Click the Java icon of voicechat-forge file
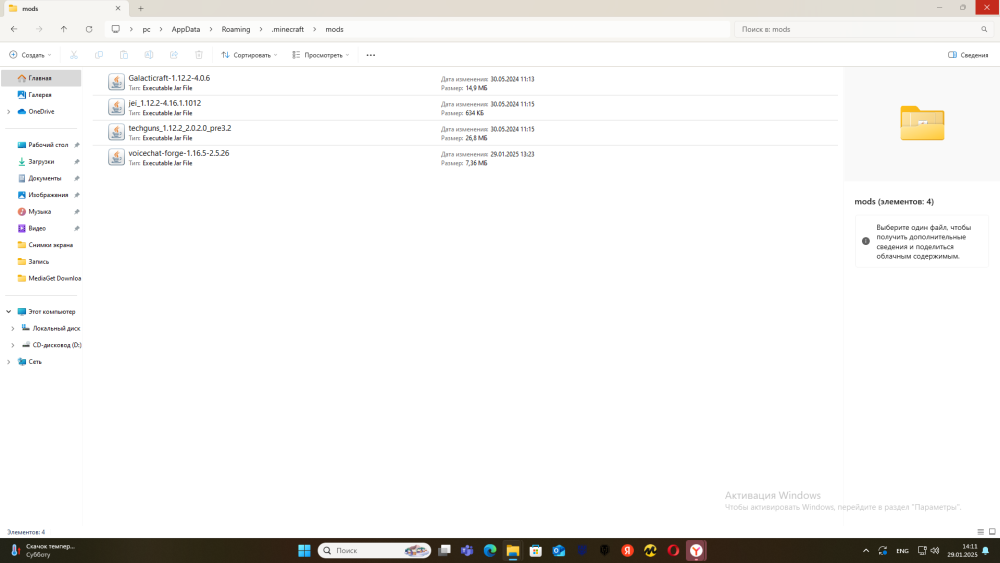The height and width of the screenshot is (563, 1000). click(116, 157)
